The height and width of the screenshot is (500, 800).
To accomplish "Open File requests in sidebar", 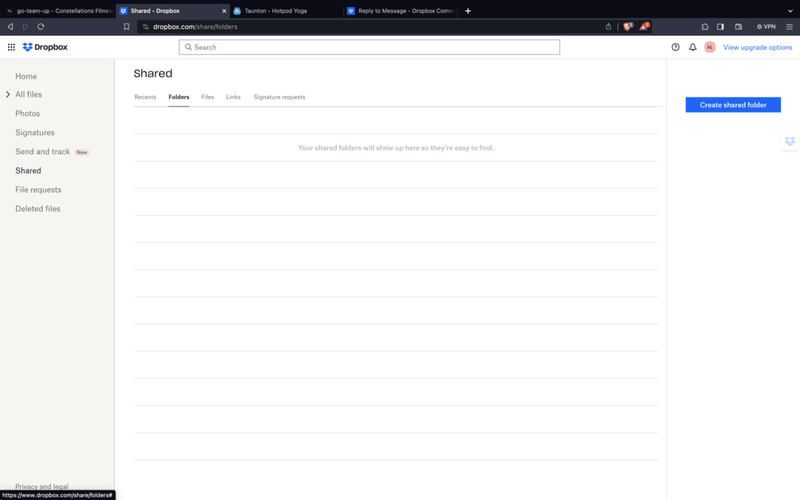I will tap(38, 189).
